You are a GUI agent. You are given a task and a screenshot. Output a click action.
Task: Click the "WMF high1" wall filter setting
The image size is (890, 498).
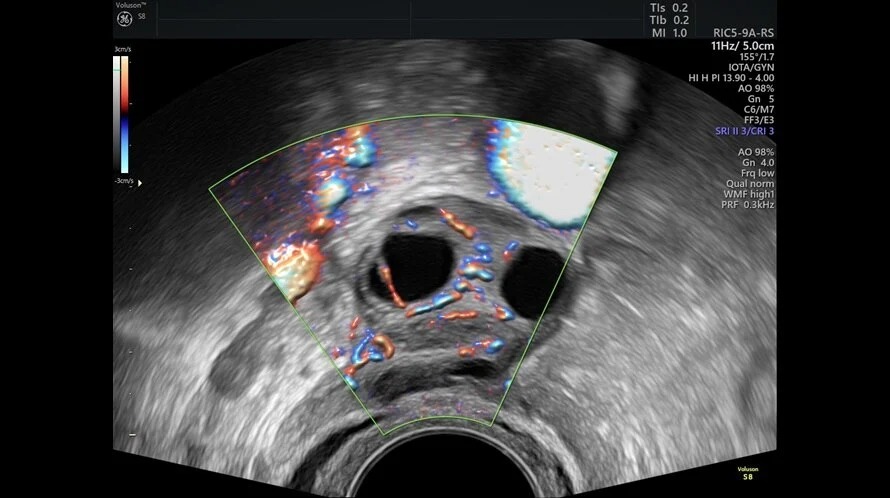tap(749, 194)
